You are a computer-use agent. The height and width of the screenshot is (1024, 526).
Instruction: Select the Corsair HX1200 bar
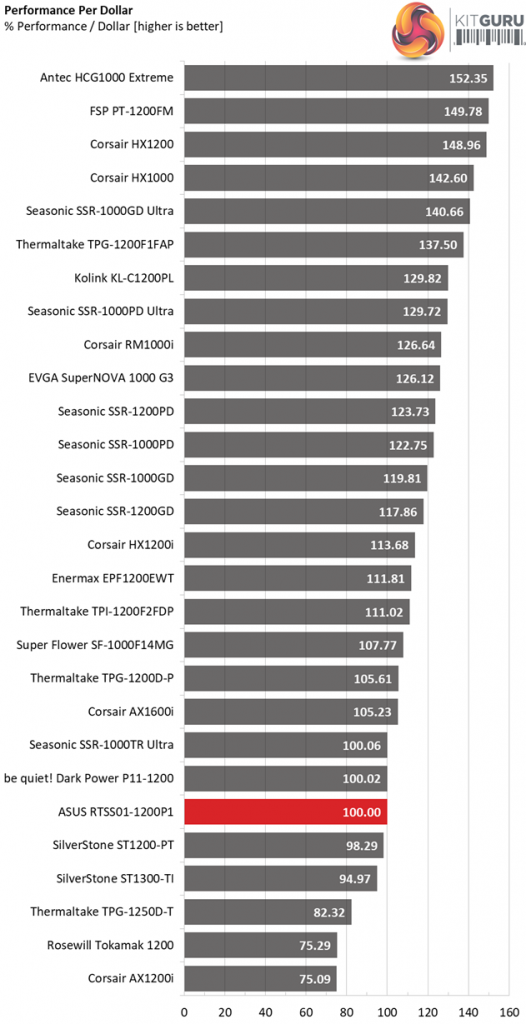335,145
